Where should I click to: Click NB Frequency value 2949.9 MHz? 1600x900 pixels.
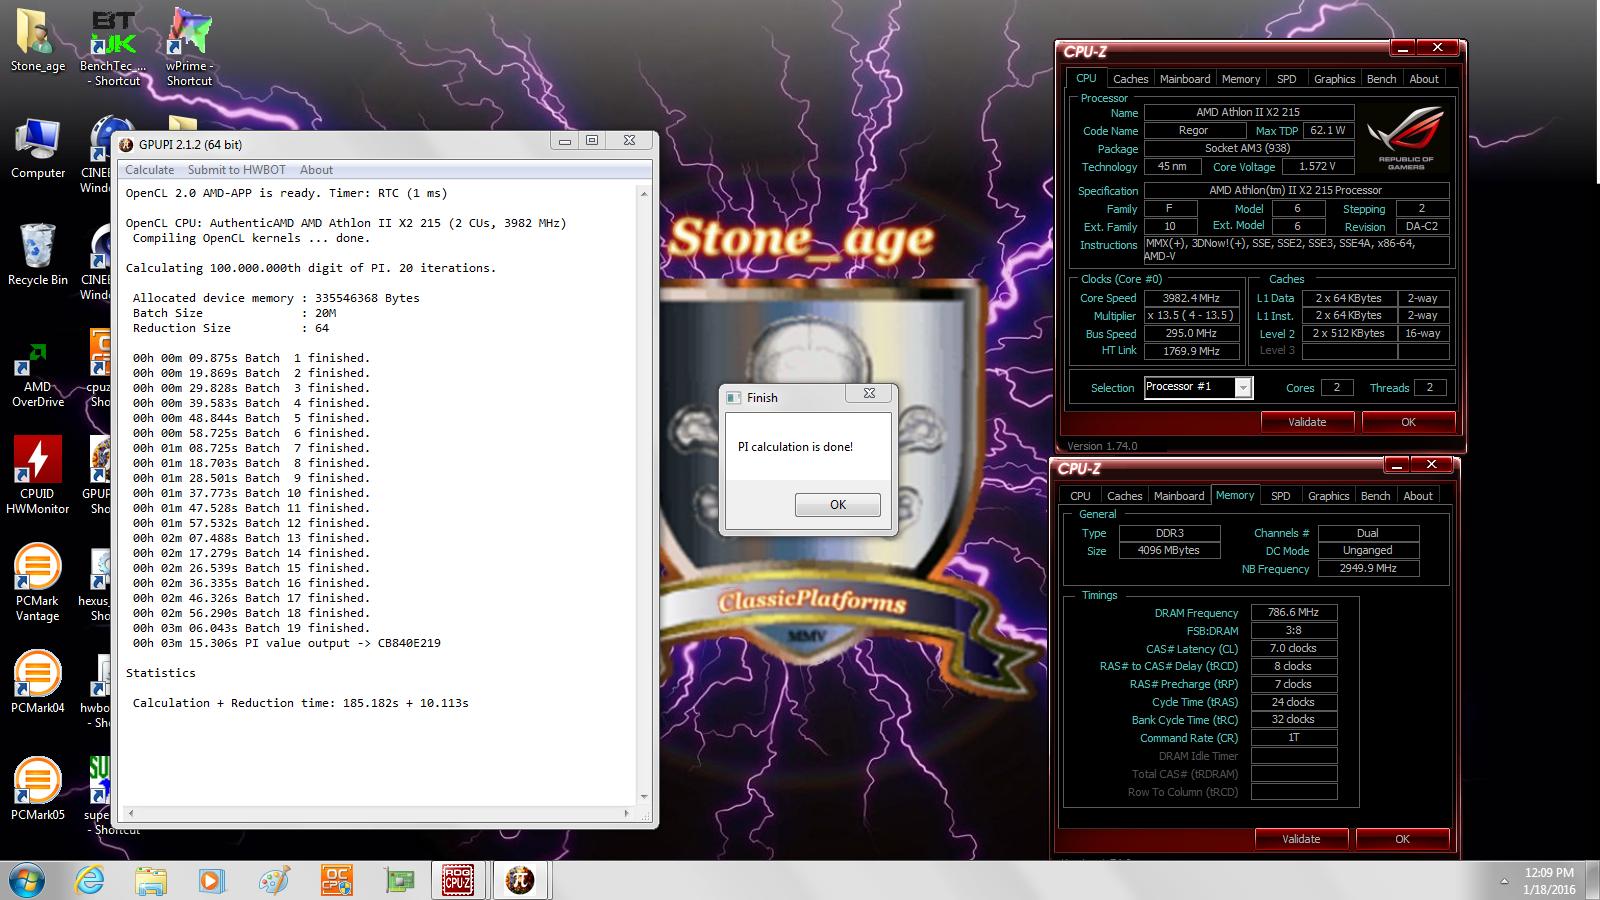pyautogui.click(x=1368, y=568)
